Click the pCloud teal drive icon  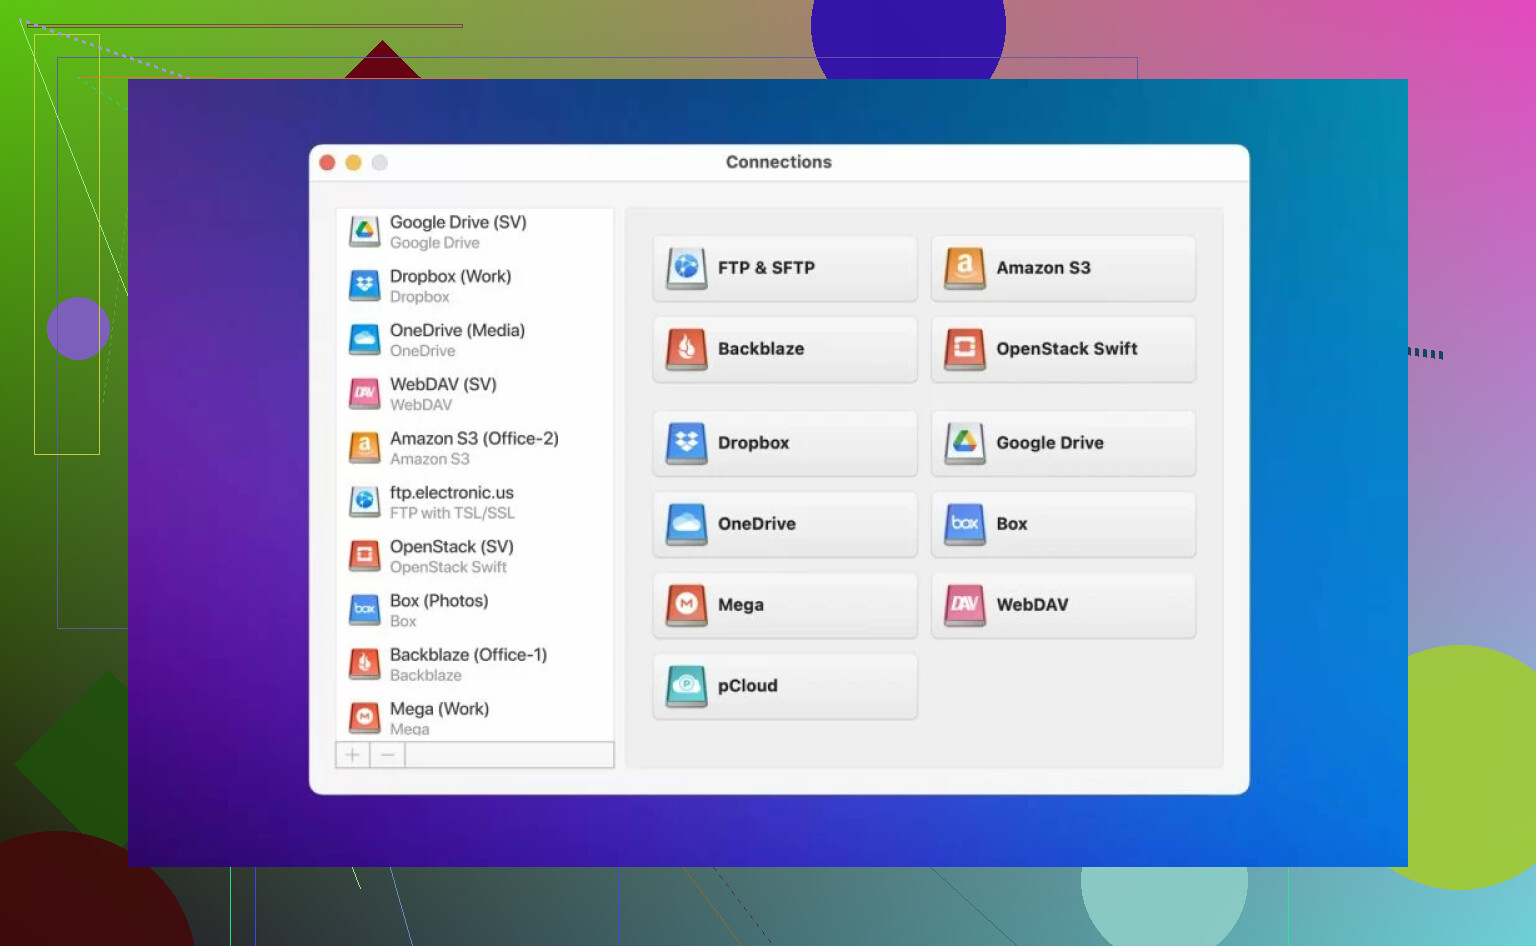(x=686, y=686)
